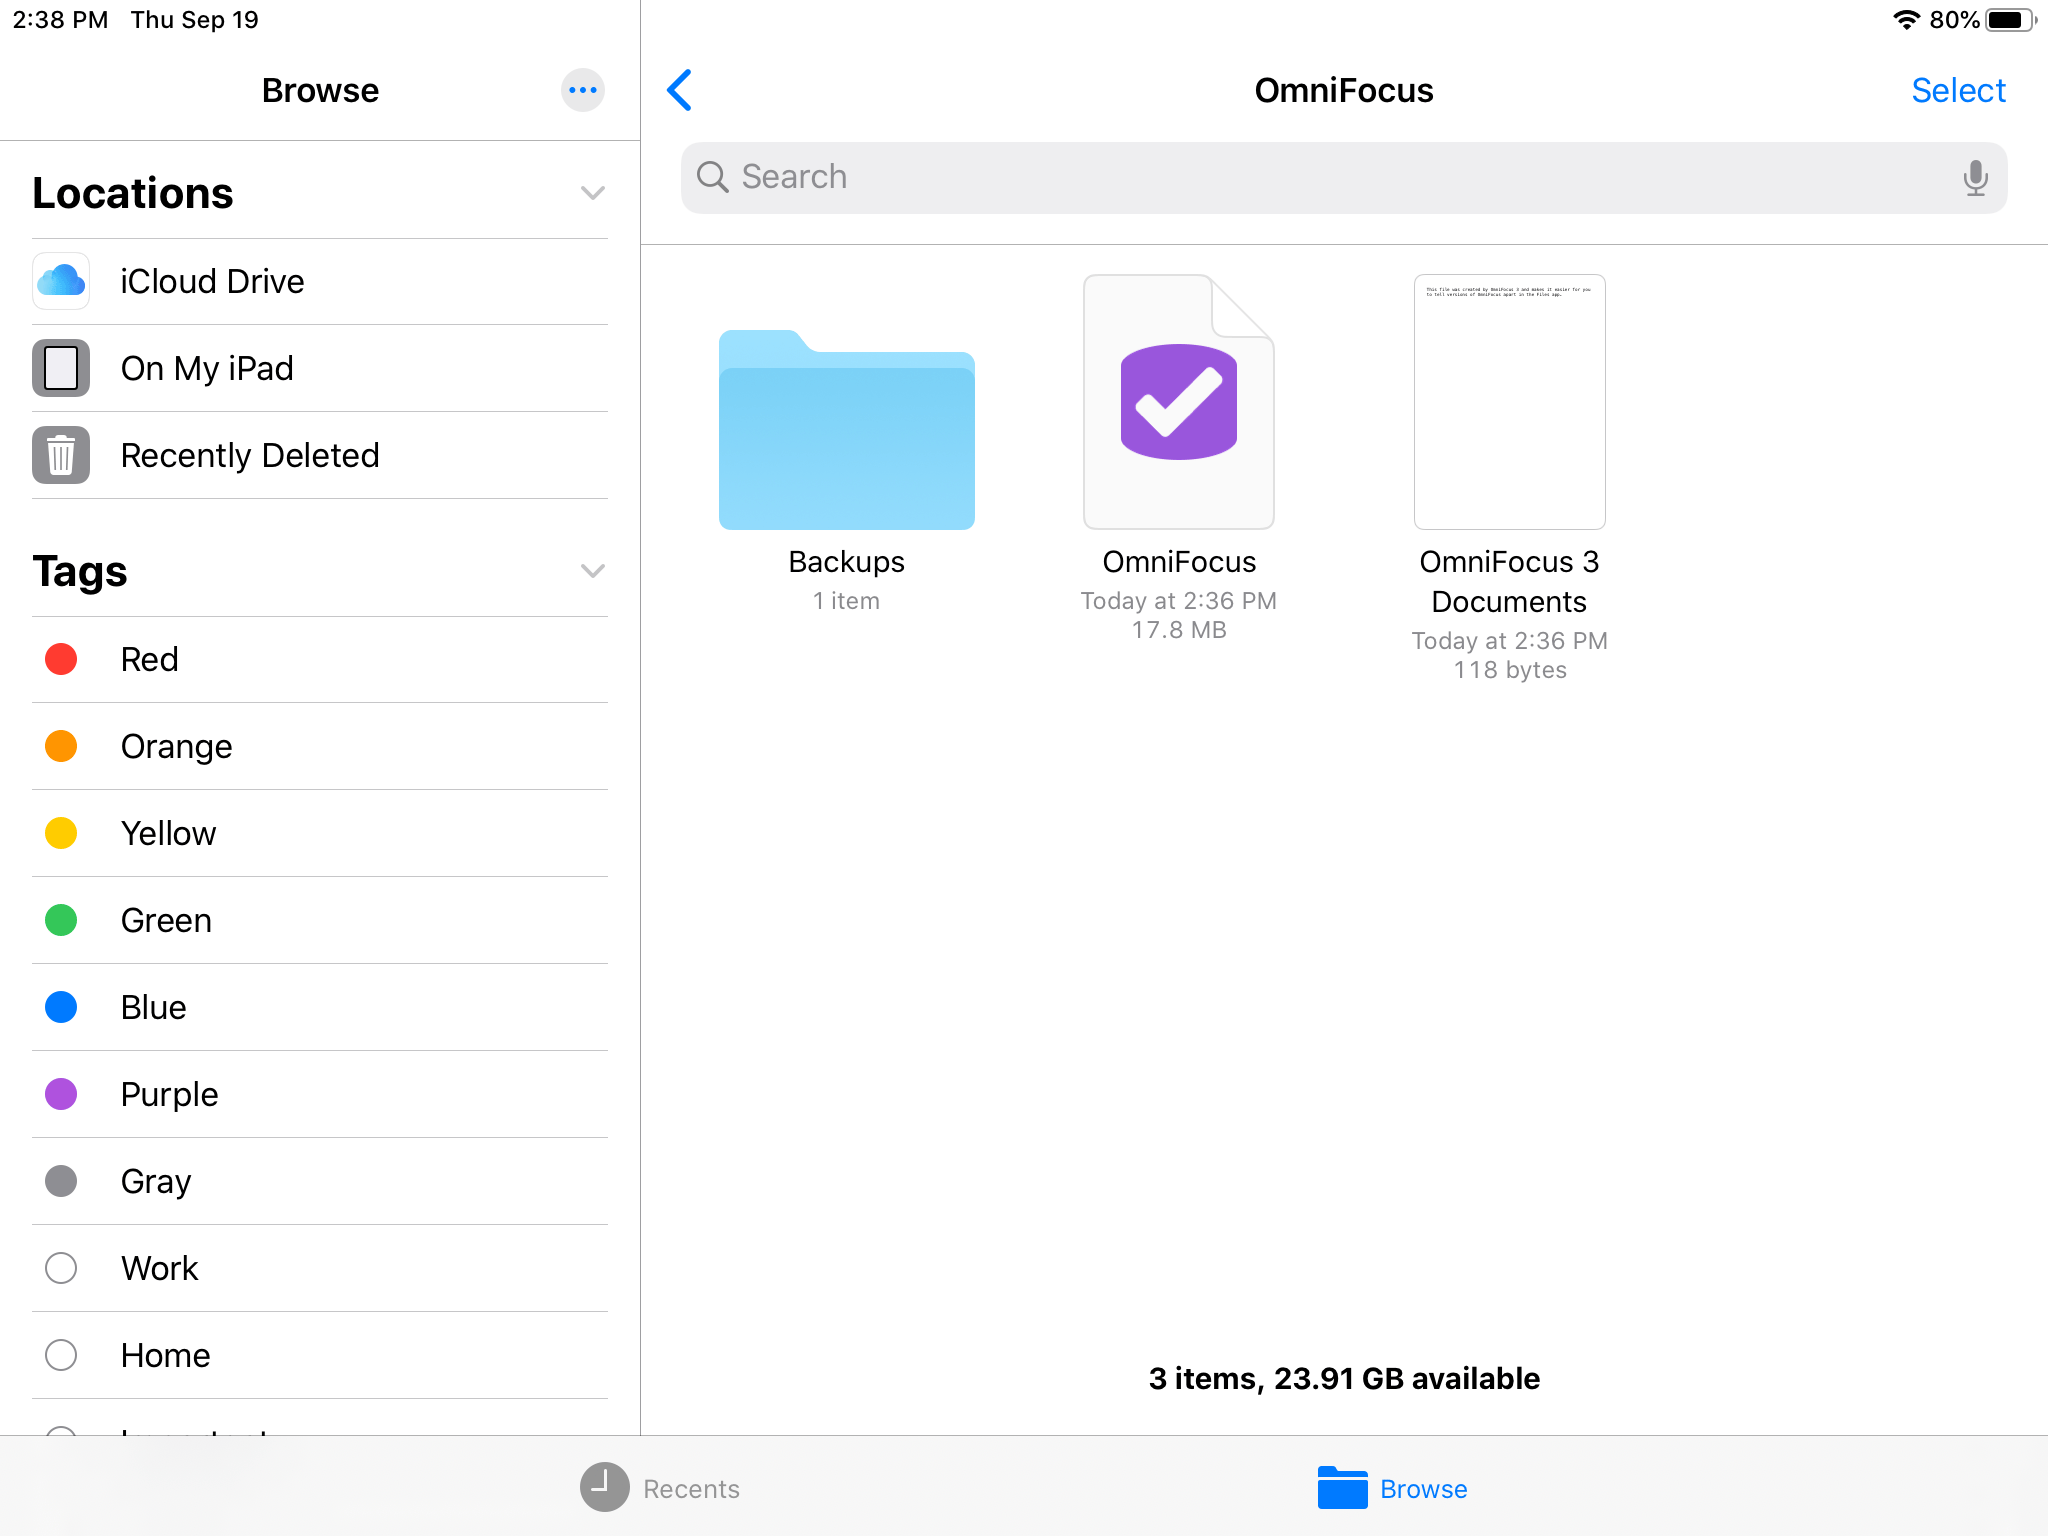
Task: Tap the back chevron to go back
Action: 679,90
